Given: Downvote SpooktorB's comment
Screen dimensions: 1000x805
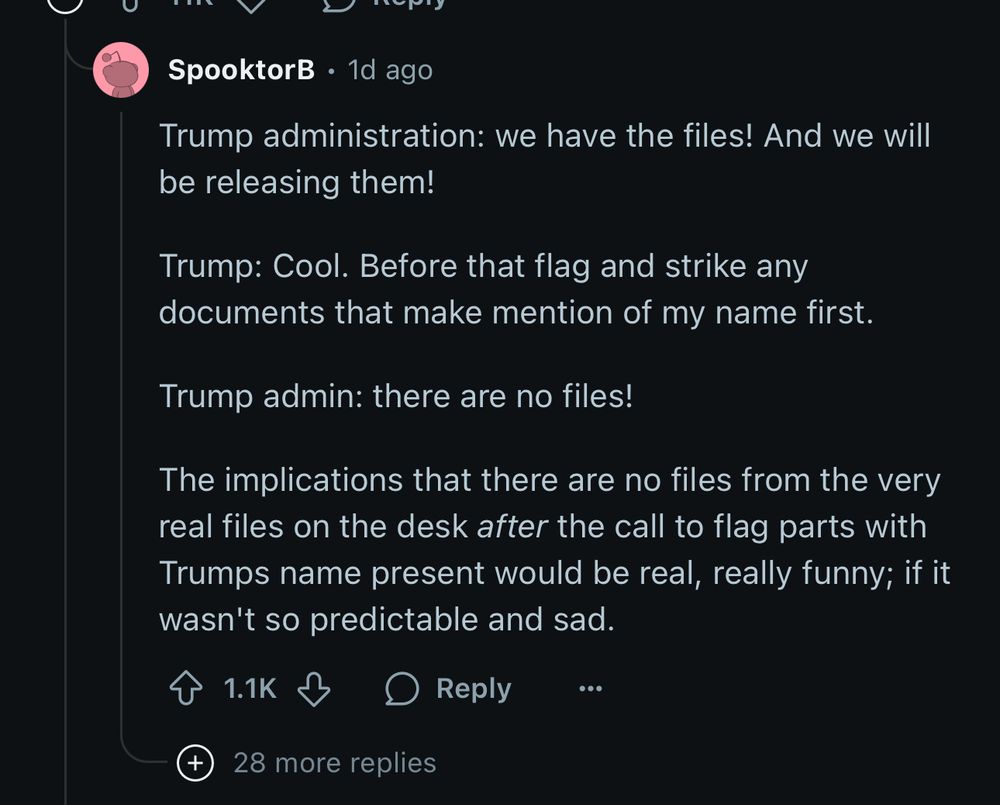Looking at the screenshot, I should point(314,689).
